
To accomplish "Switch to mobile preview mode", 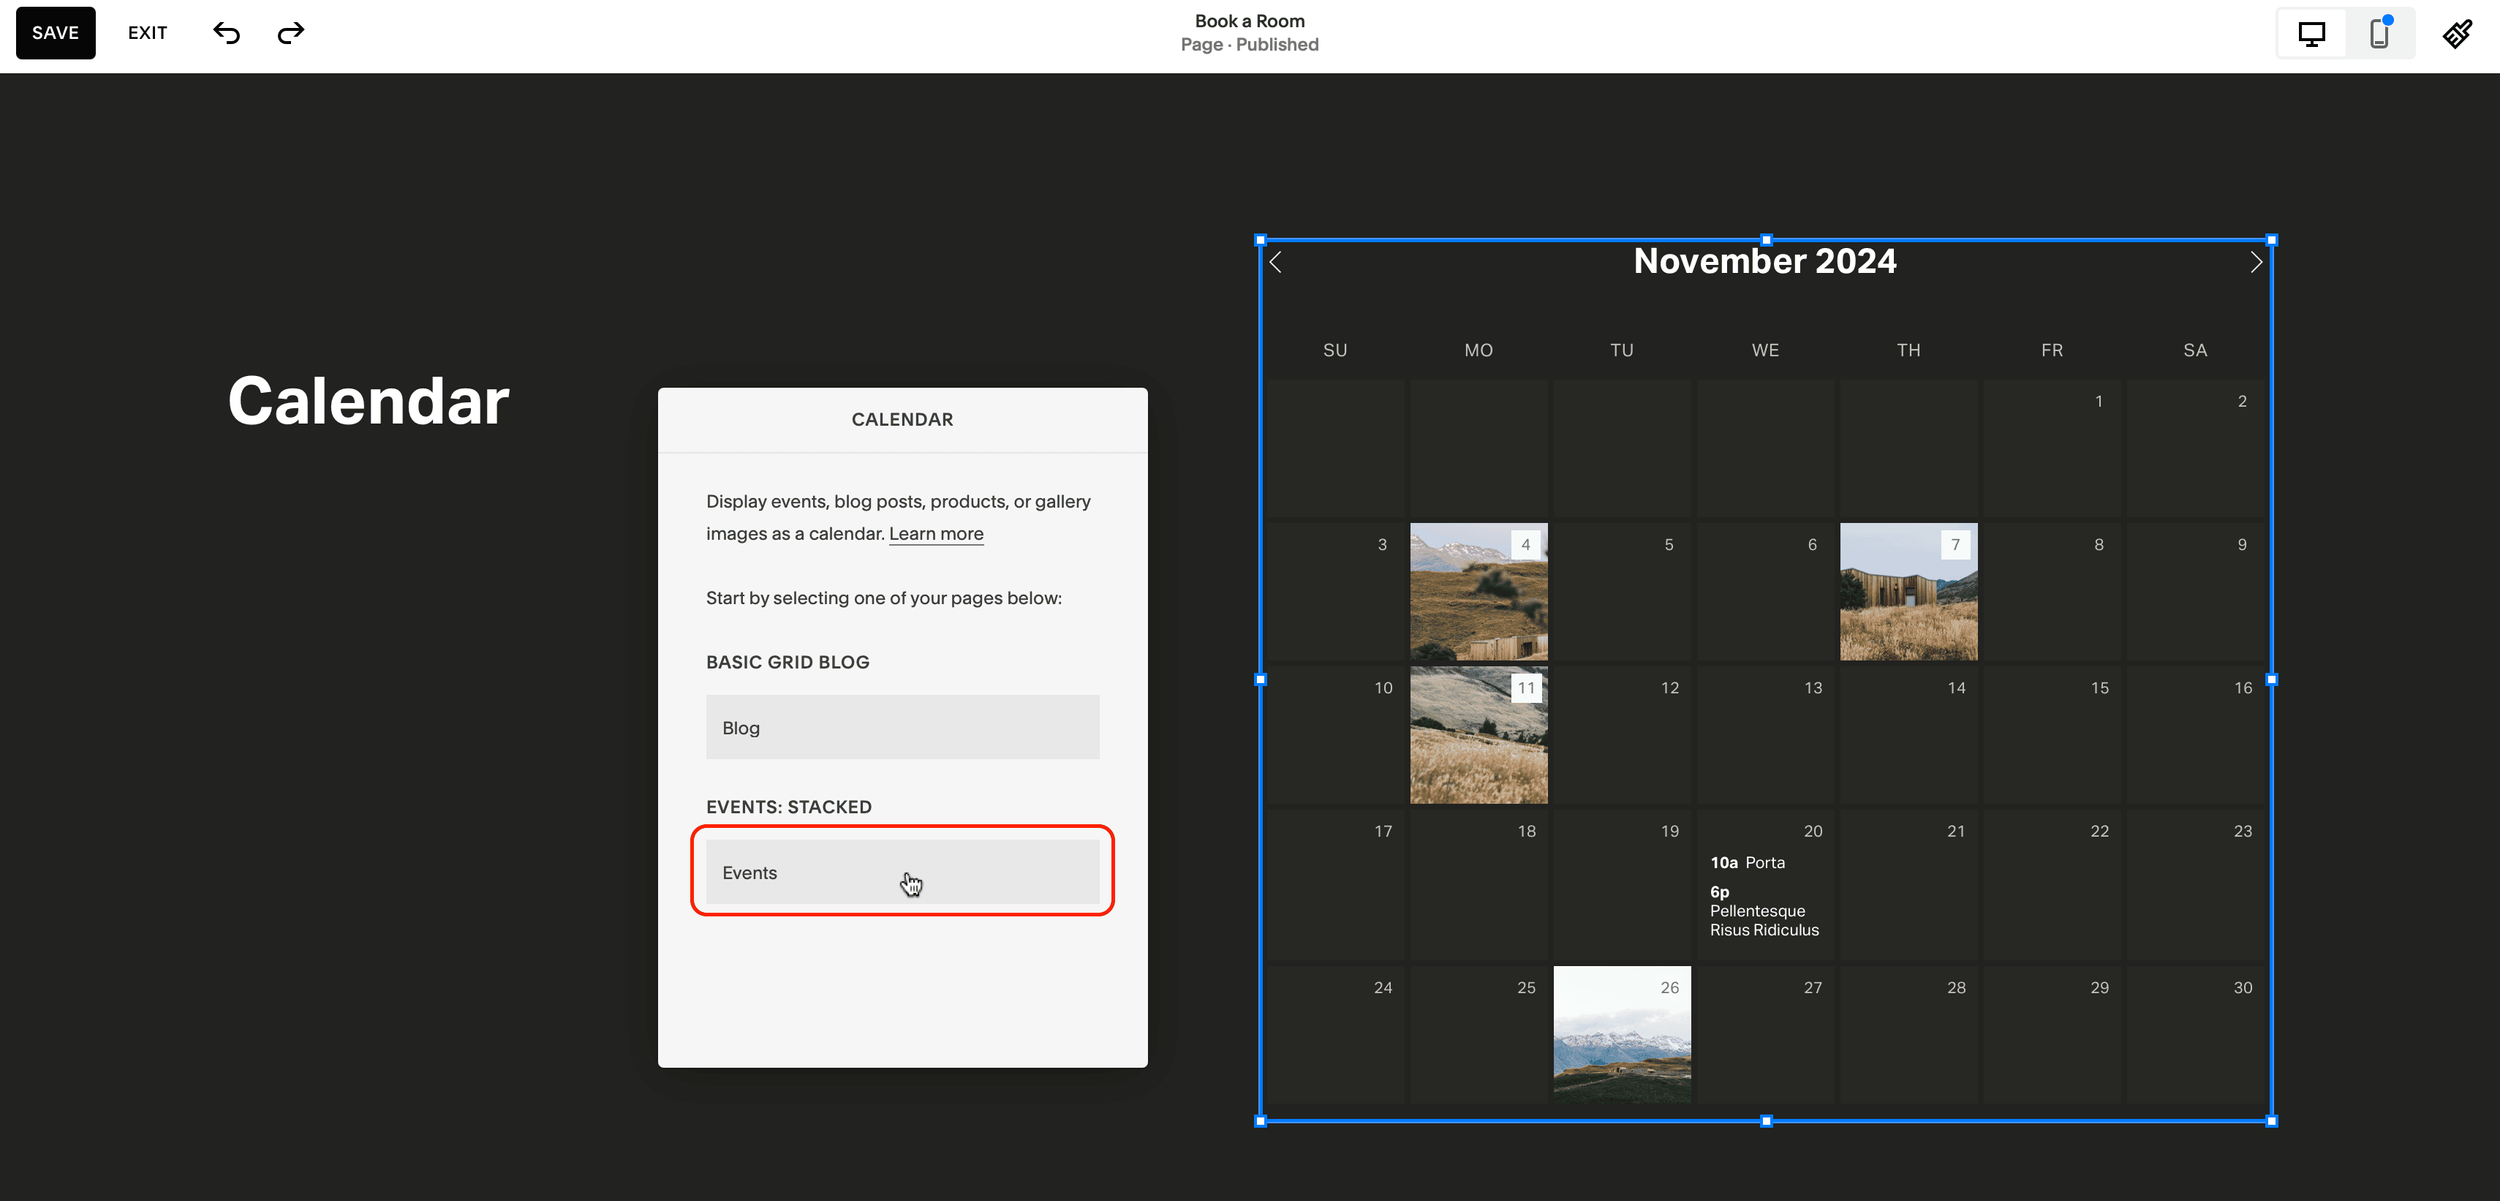I will (2380, 32).
